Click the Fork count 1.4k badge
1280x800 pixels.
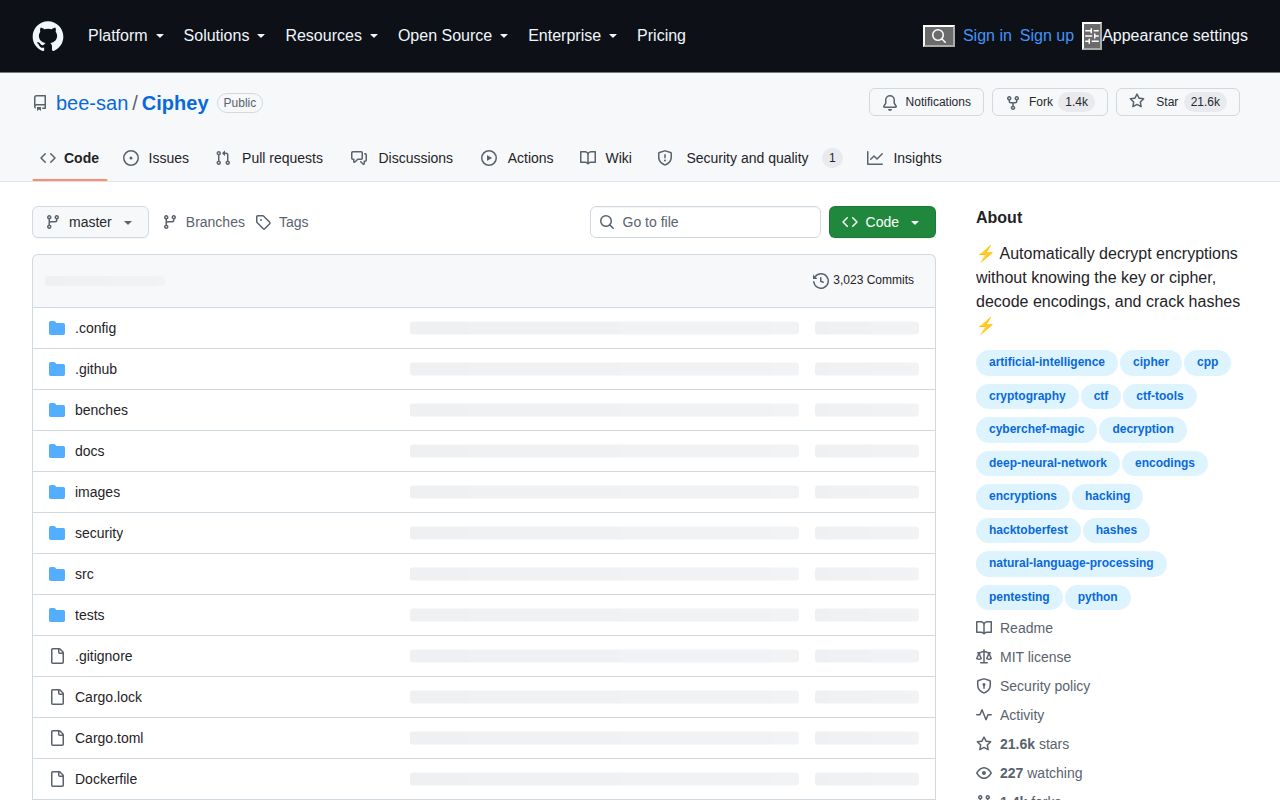(1076, 102)
